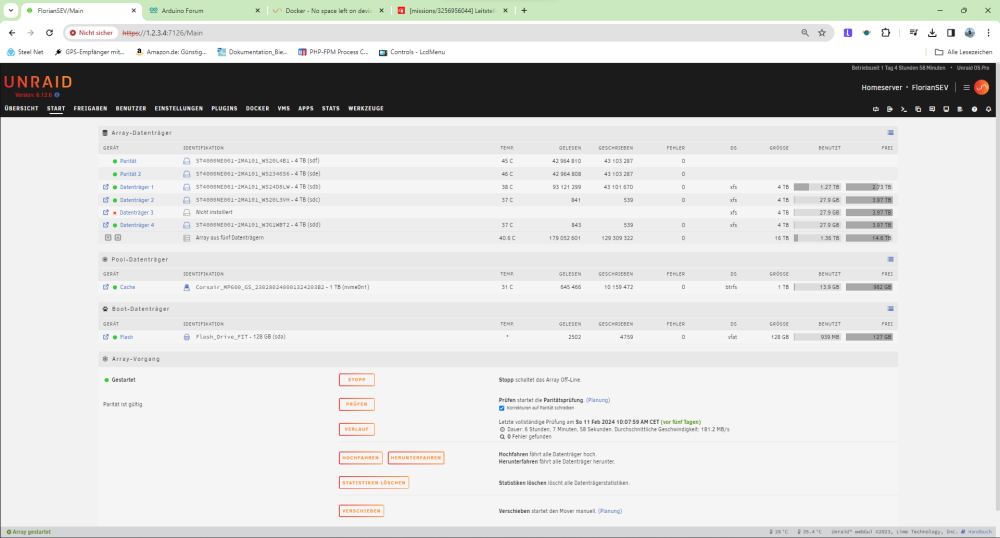Click used-space bar of Flash (939 MB)
The width and height of the screenshot is (1000, 538).
817,337
